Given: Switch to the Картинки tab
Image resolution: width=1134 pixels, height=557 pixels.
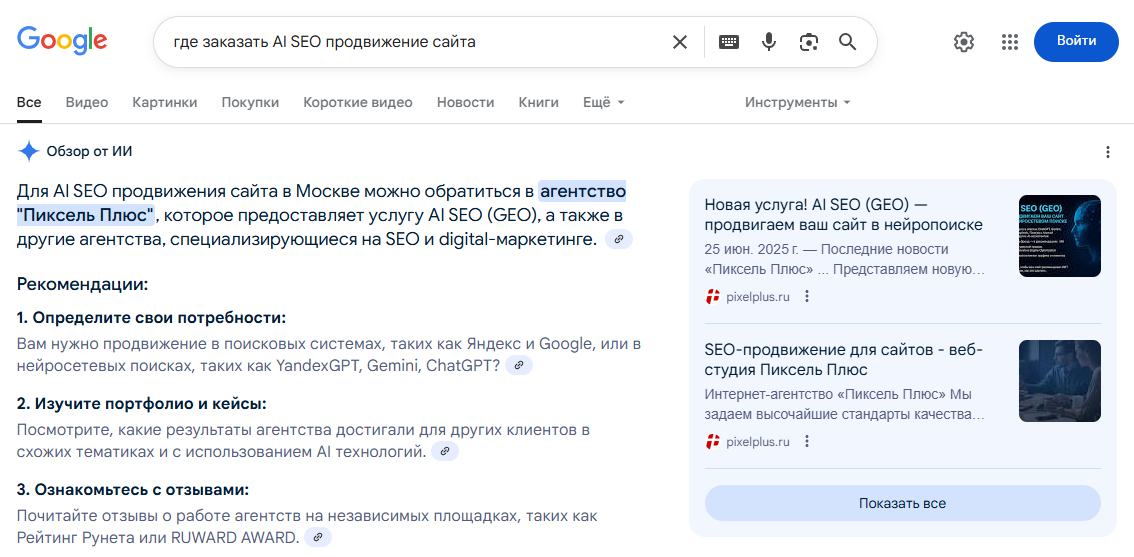Looking at the screenshot, I should (165, 103).
